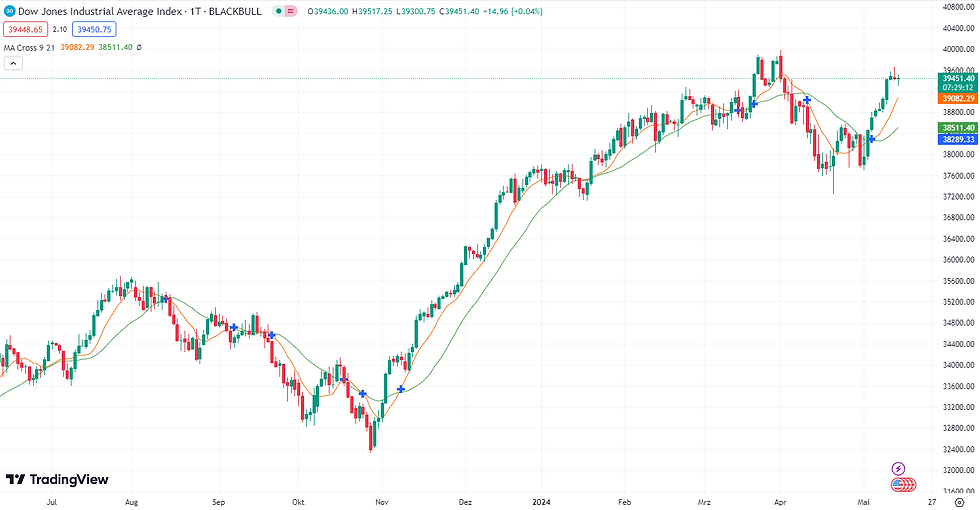Click the Okt label on time axis

[x=298, y=502]
